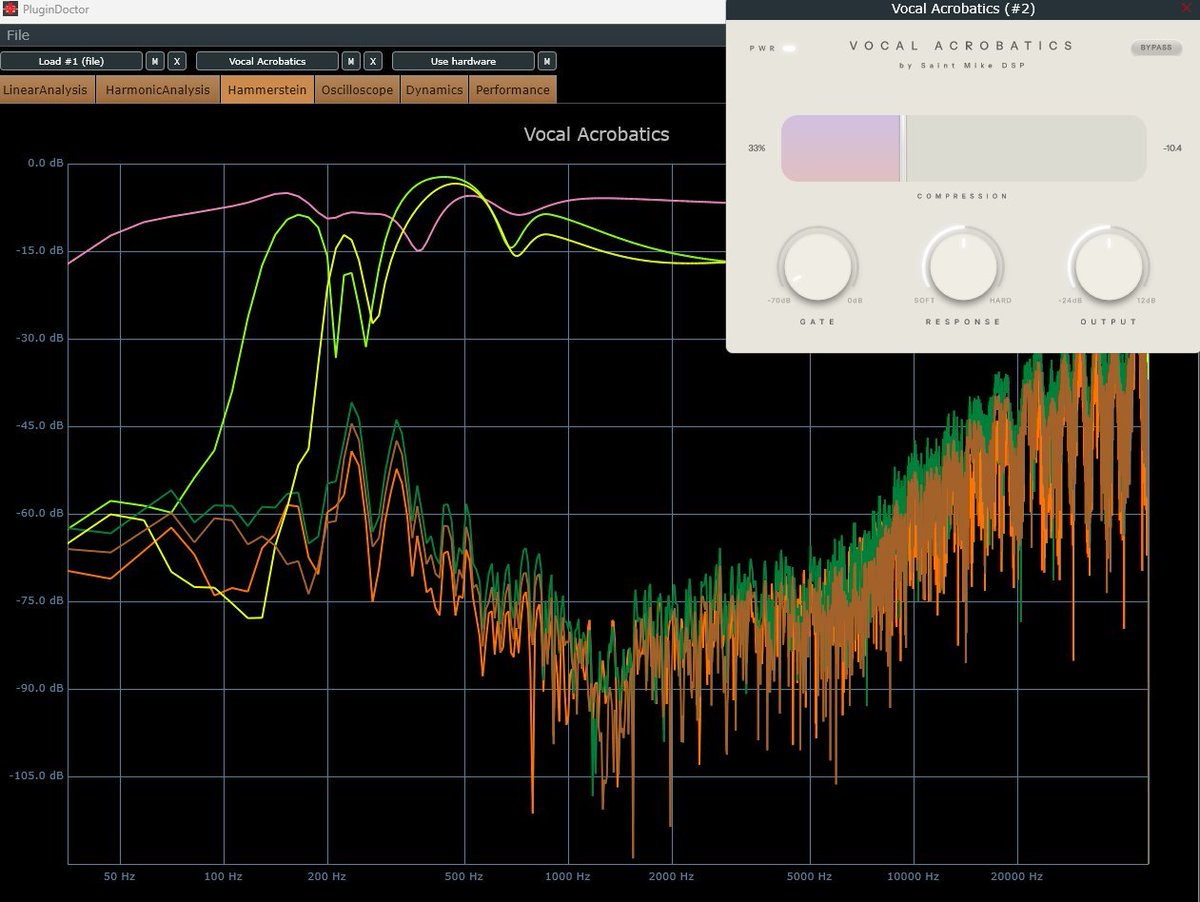
Task: Click the 'by Saint Mike DSP' text
Action: (962, 66)
